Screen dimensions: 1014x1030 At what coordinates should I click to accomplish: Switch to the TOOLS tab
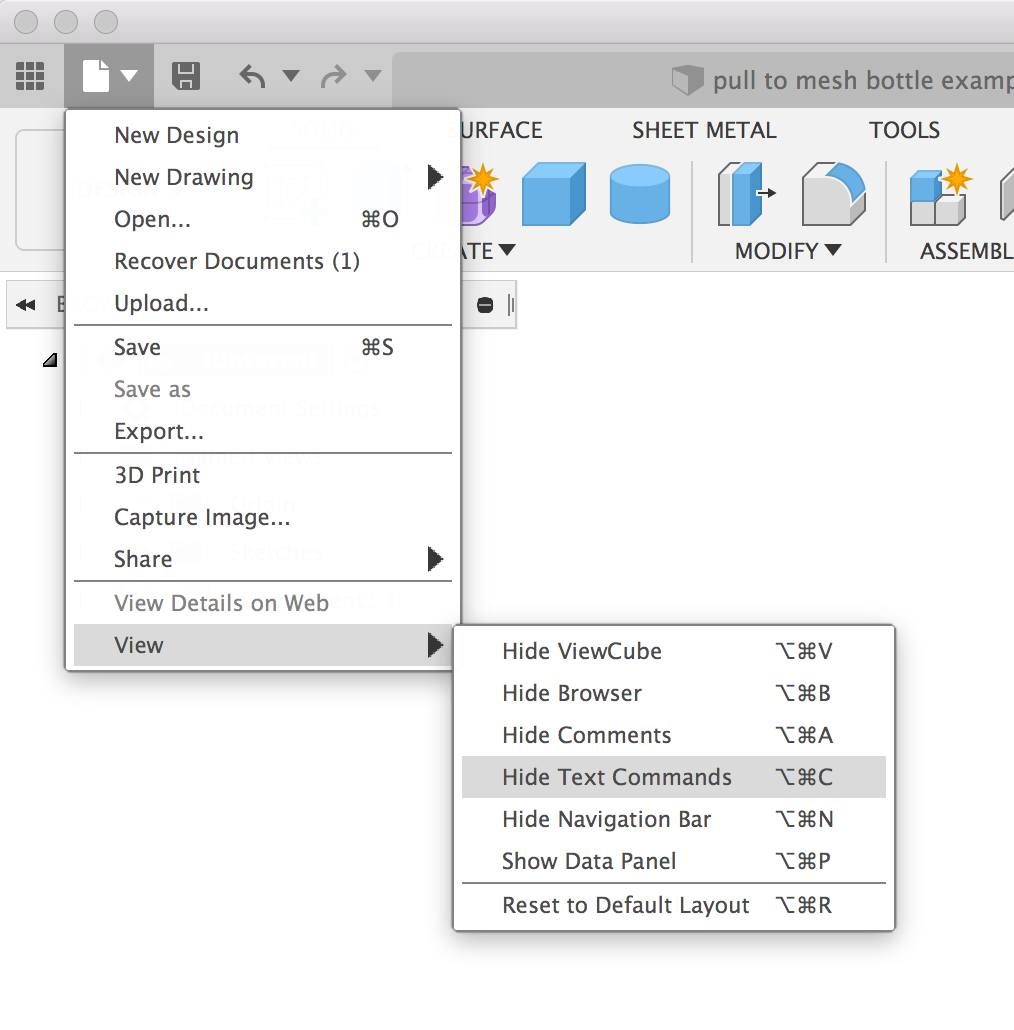point(904,130)
